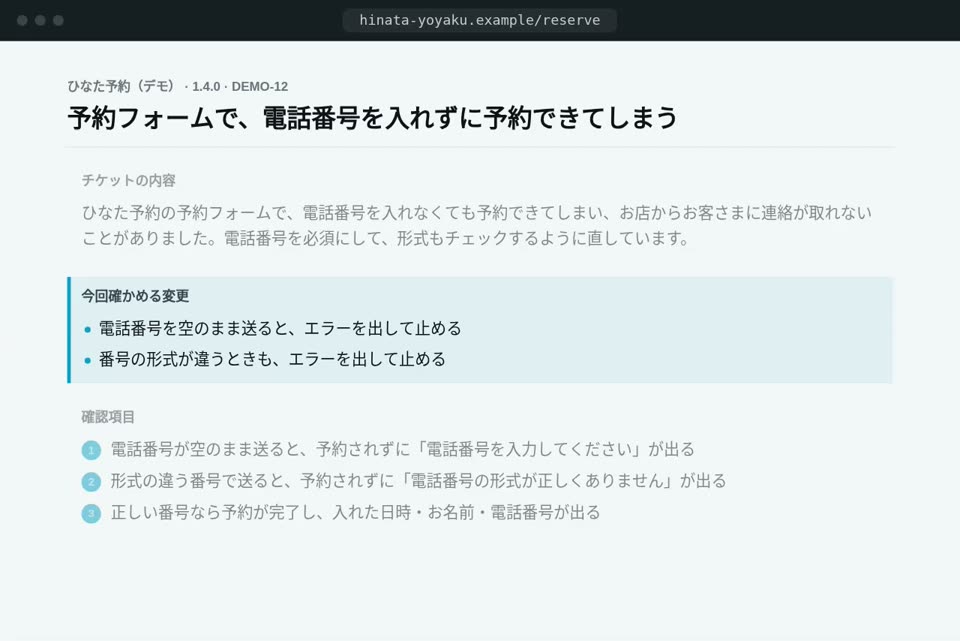Screen dimensions: 960x641
Task: Click check item 正しい番号なら予約が完了し
Action: [x=355, y=512]
